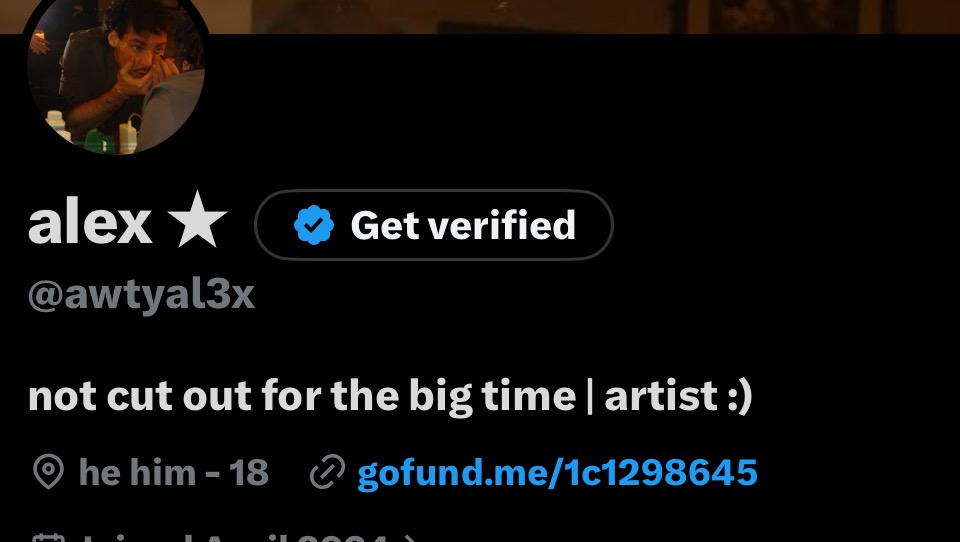
Task: Click the Get verified button
Action: click(x=433, y=225)
